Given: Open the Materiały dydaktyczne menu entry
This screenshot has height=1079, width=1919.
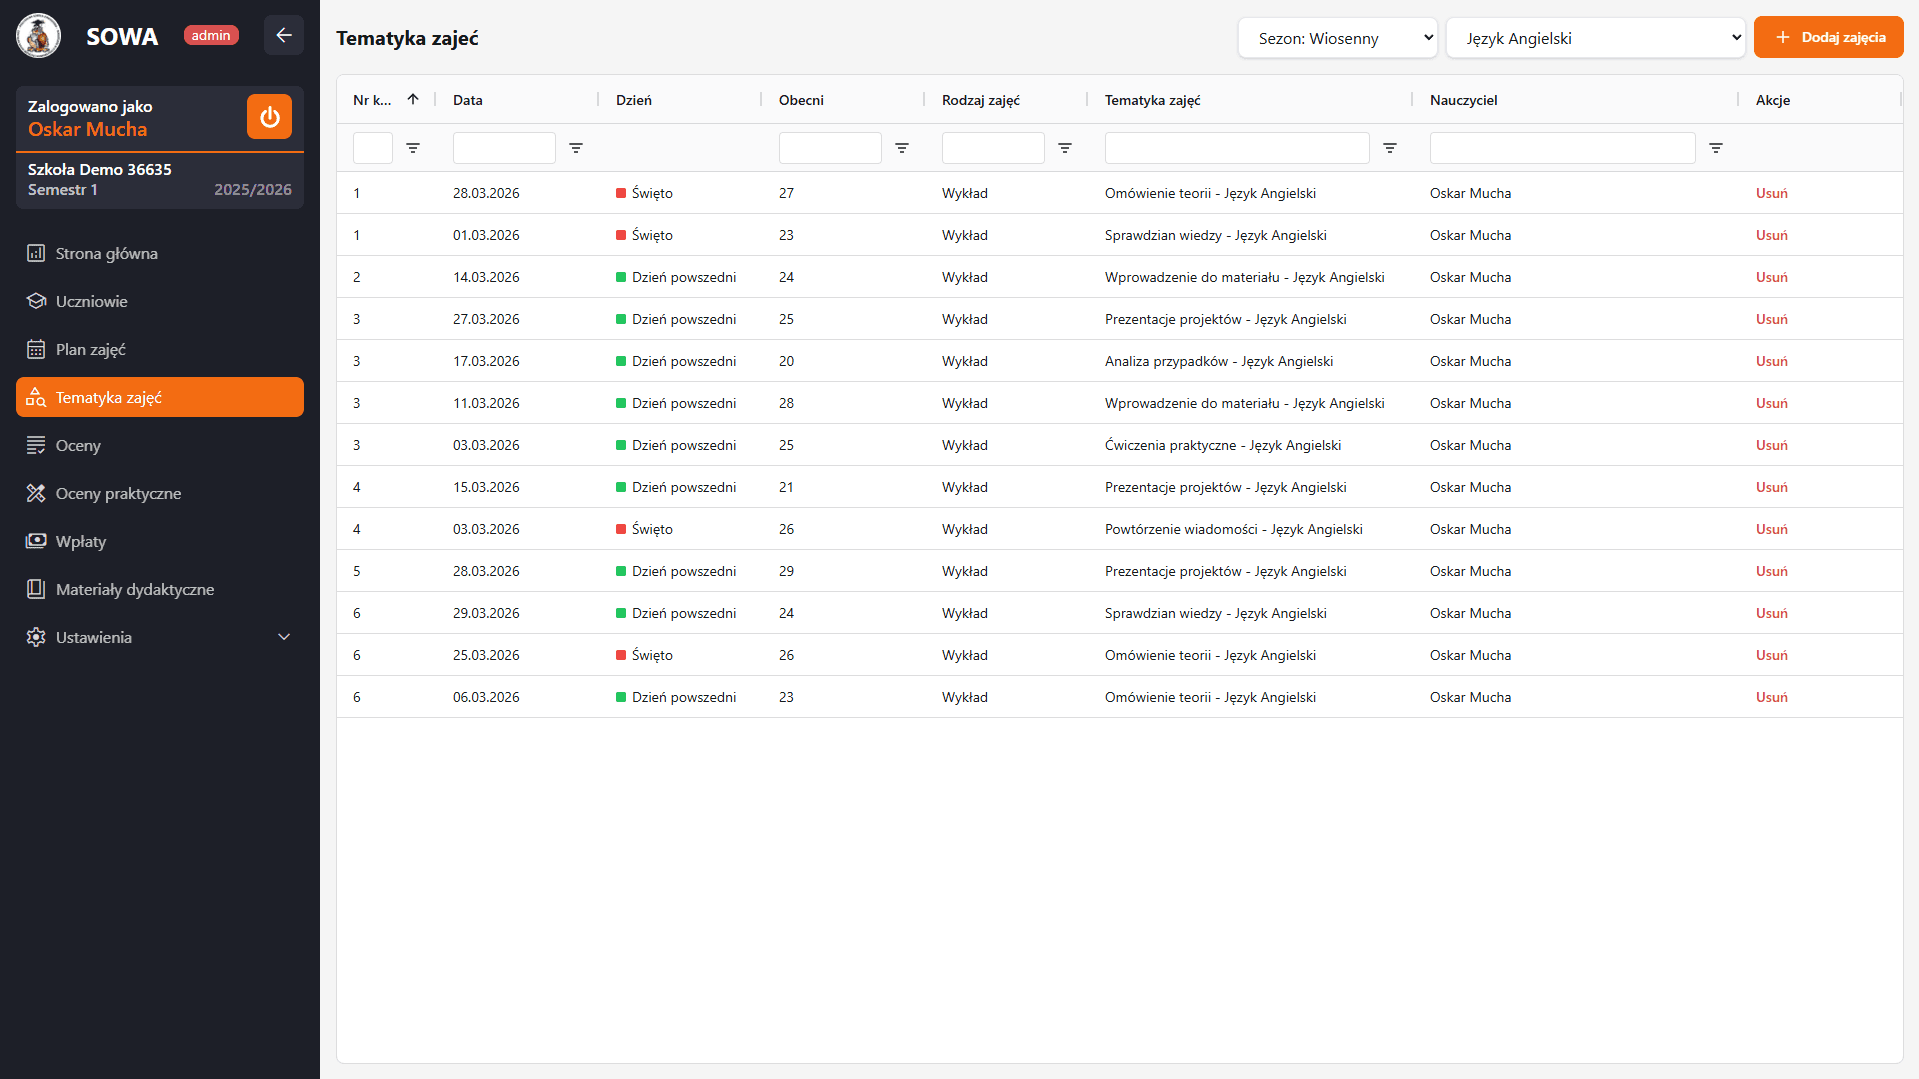Looking at the screenshot, I should pyautogui.click(x=134, y=589).
